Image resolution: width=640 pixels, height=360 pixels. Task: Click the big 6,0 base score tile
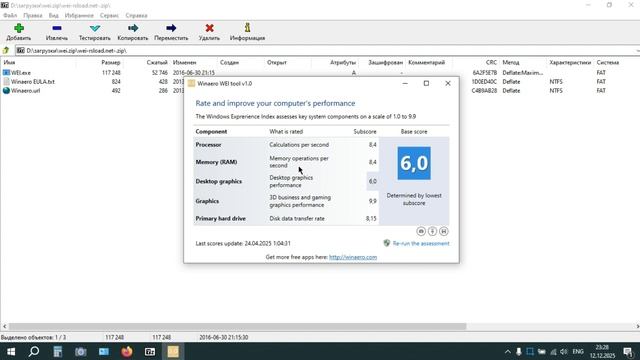tap(414, 163)
